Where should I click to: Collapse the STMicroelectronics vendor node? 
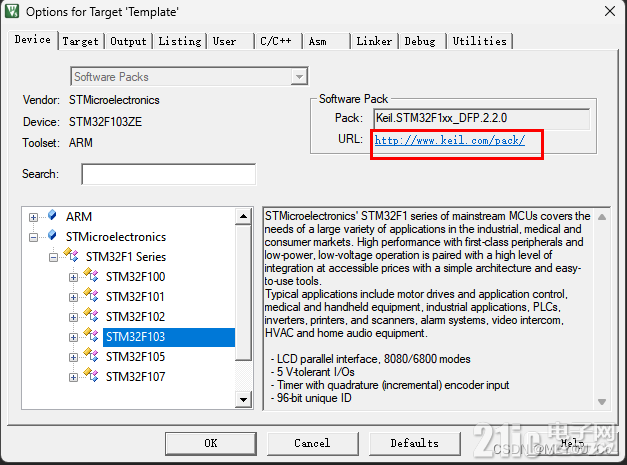click(x=34, y=237)
